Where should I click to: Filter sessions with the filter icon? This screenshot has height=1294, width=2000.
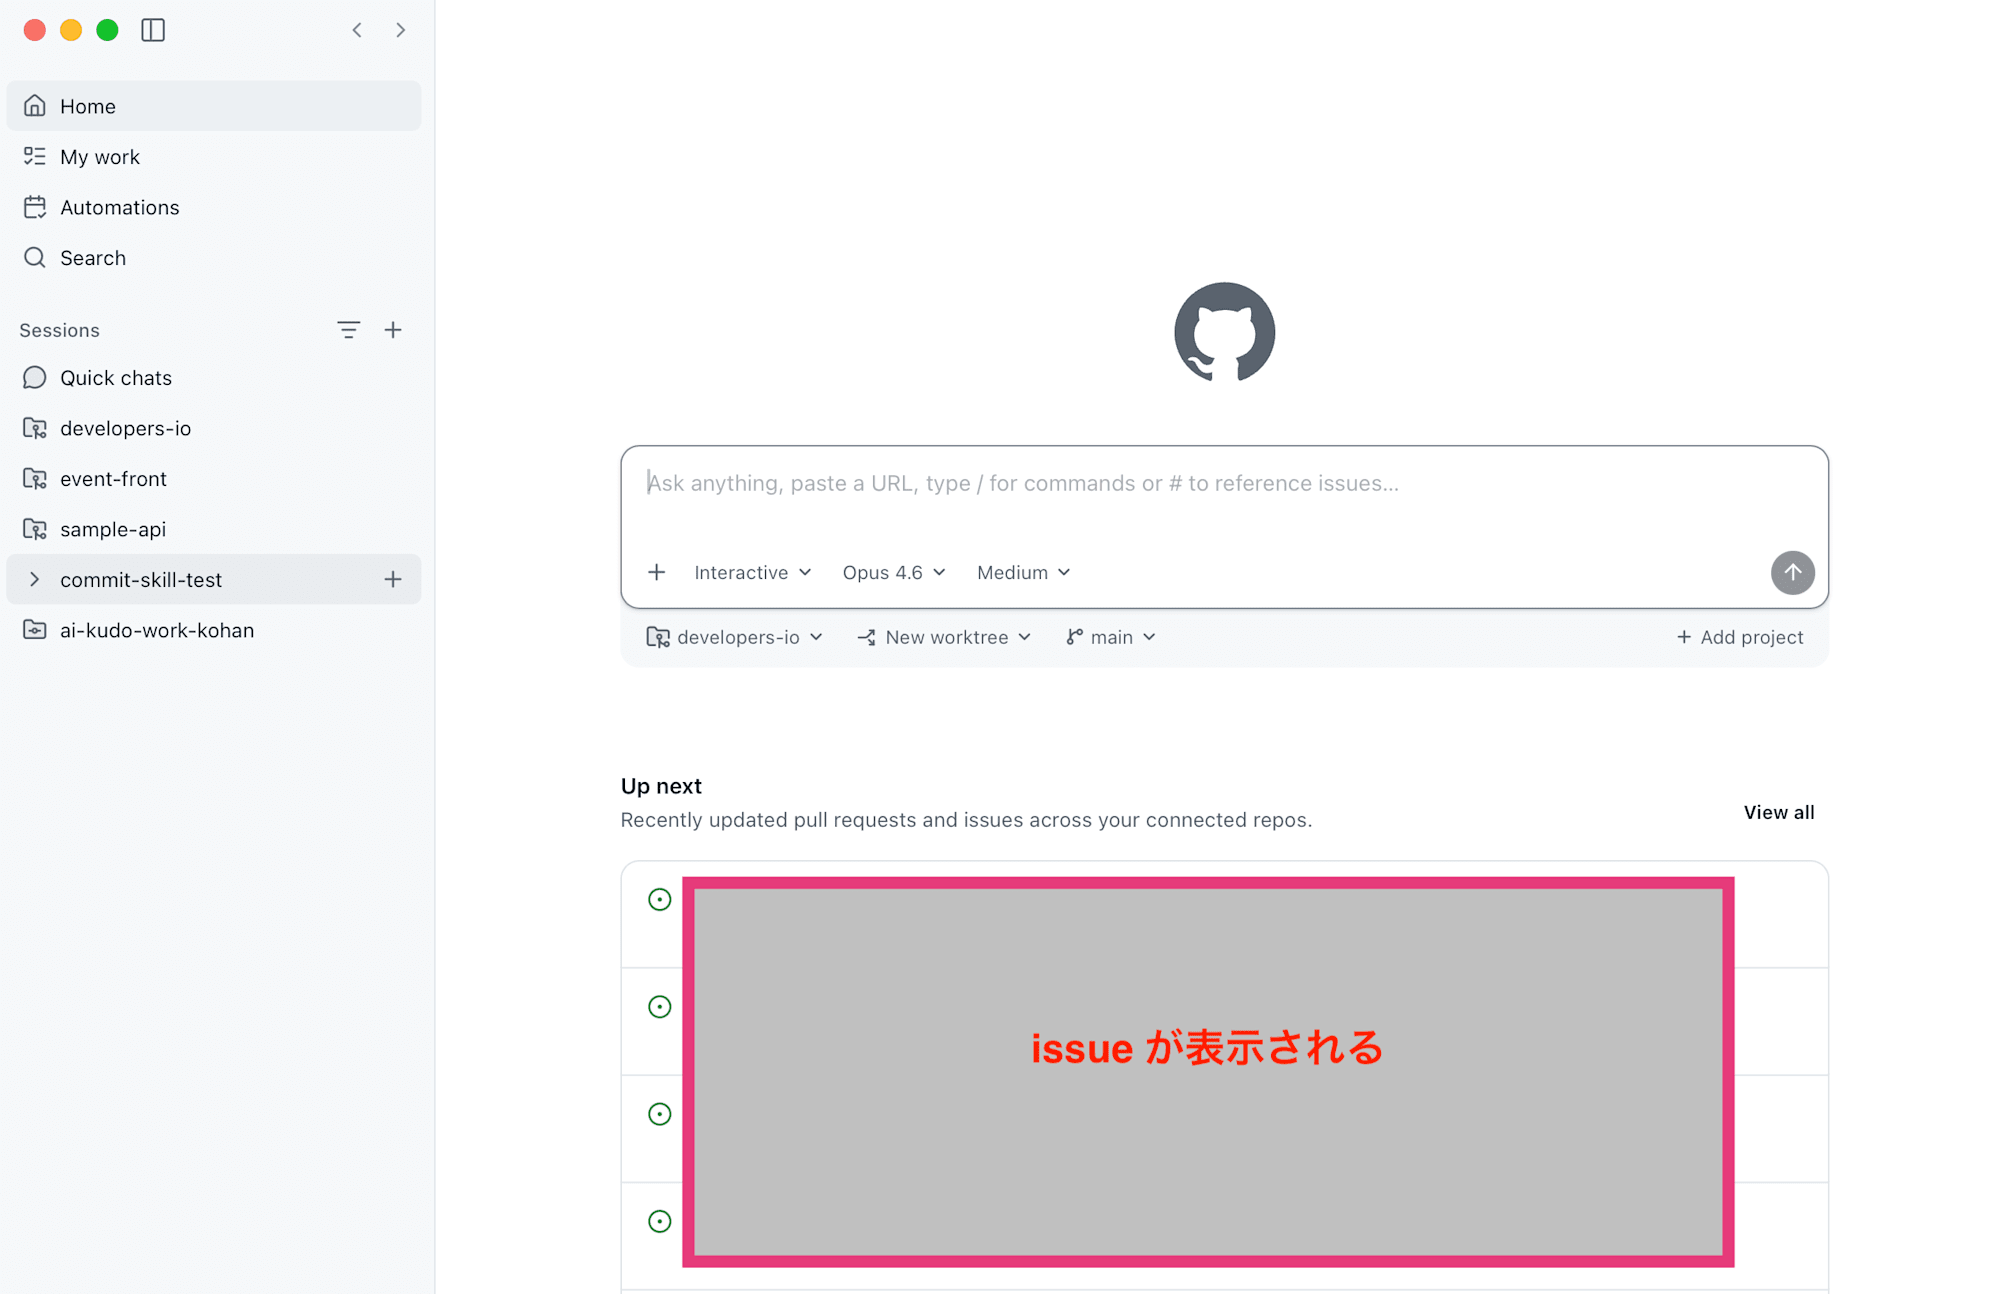[348, 330]
